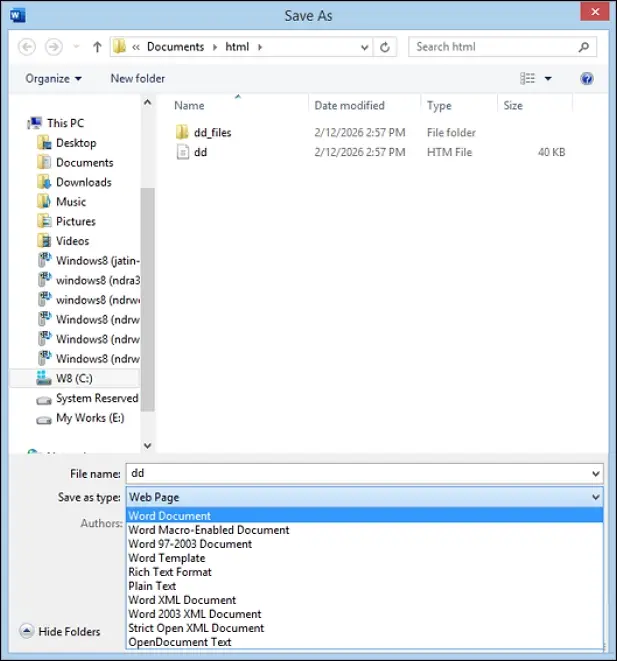This screenshot has height=661, width=617.
Task: Open Documents in the navigation pane
Action: tap(84, 163)
